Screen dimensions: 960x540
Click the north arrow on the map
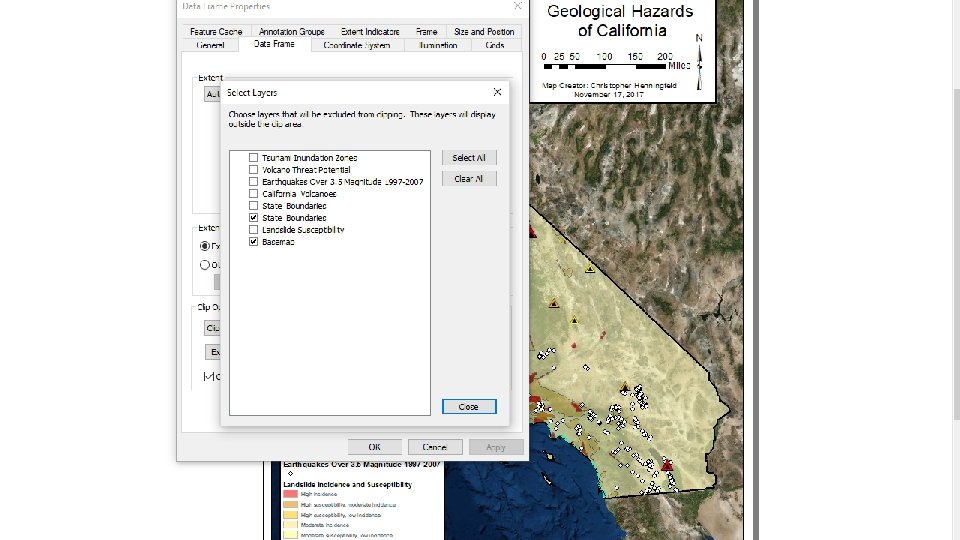pyautogui.click(x=699, y=62)
